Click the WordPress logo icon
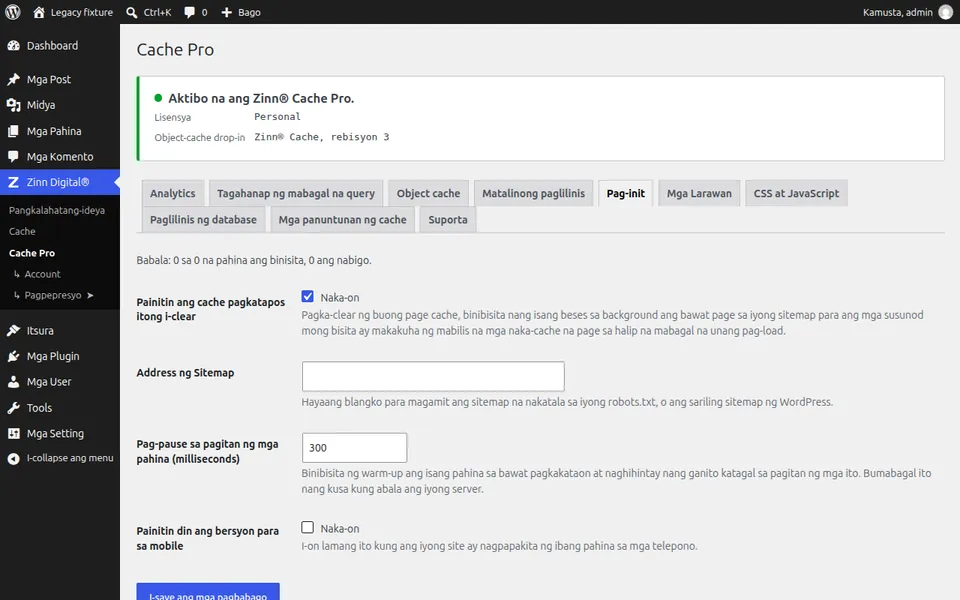This screenshot has width=960, height=600. click(13, 12)
